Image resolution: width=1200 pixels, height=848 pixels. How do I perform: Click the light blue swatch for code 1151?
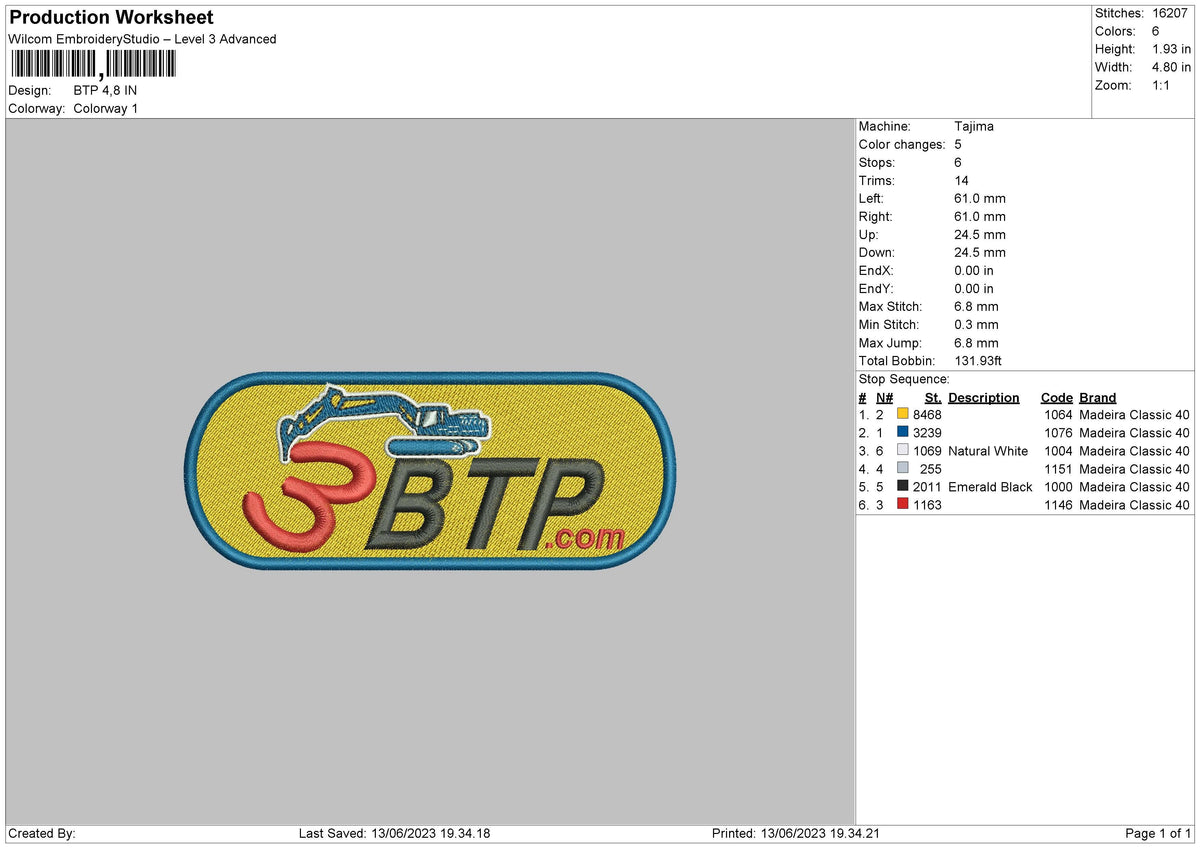[903, 469]
